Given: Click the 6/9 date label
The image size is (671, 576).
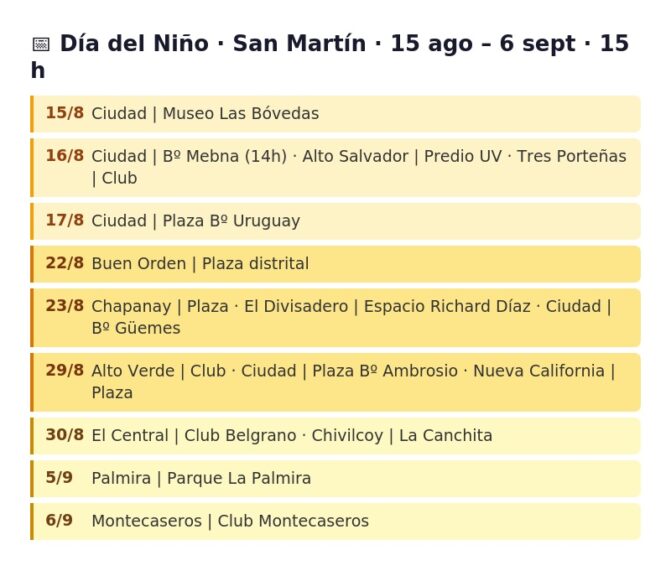Looking at the screenshot, I should click(59, 521).
